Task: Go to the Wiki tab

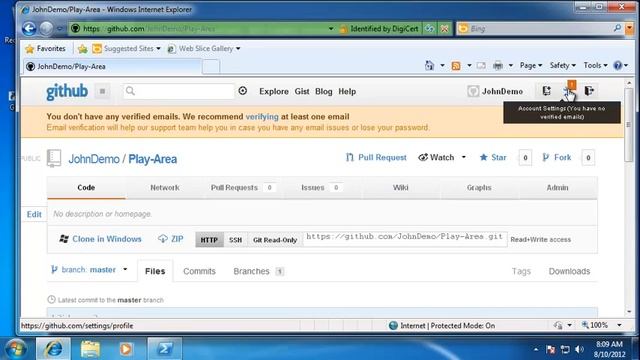Action: pos(400,188)
